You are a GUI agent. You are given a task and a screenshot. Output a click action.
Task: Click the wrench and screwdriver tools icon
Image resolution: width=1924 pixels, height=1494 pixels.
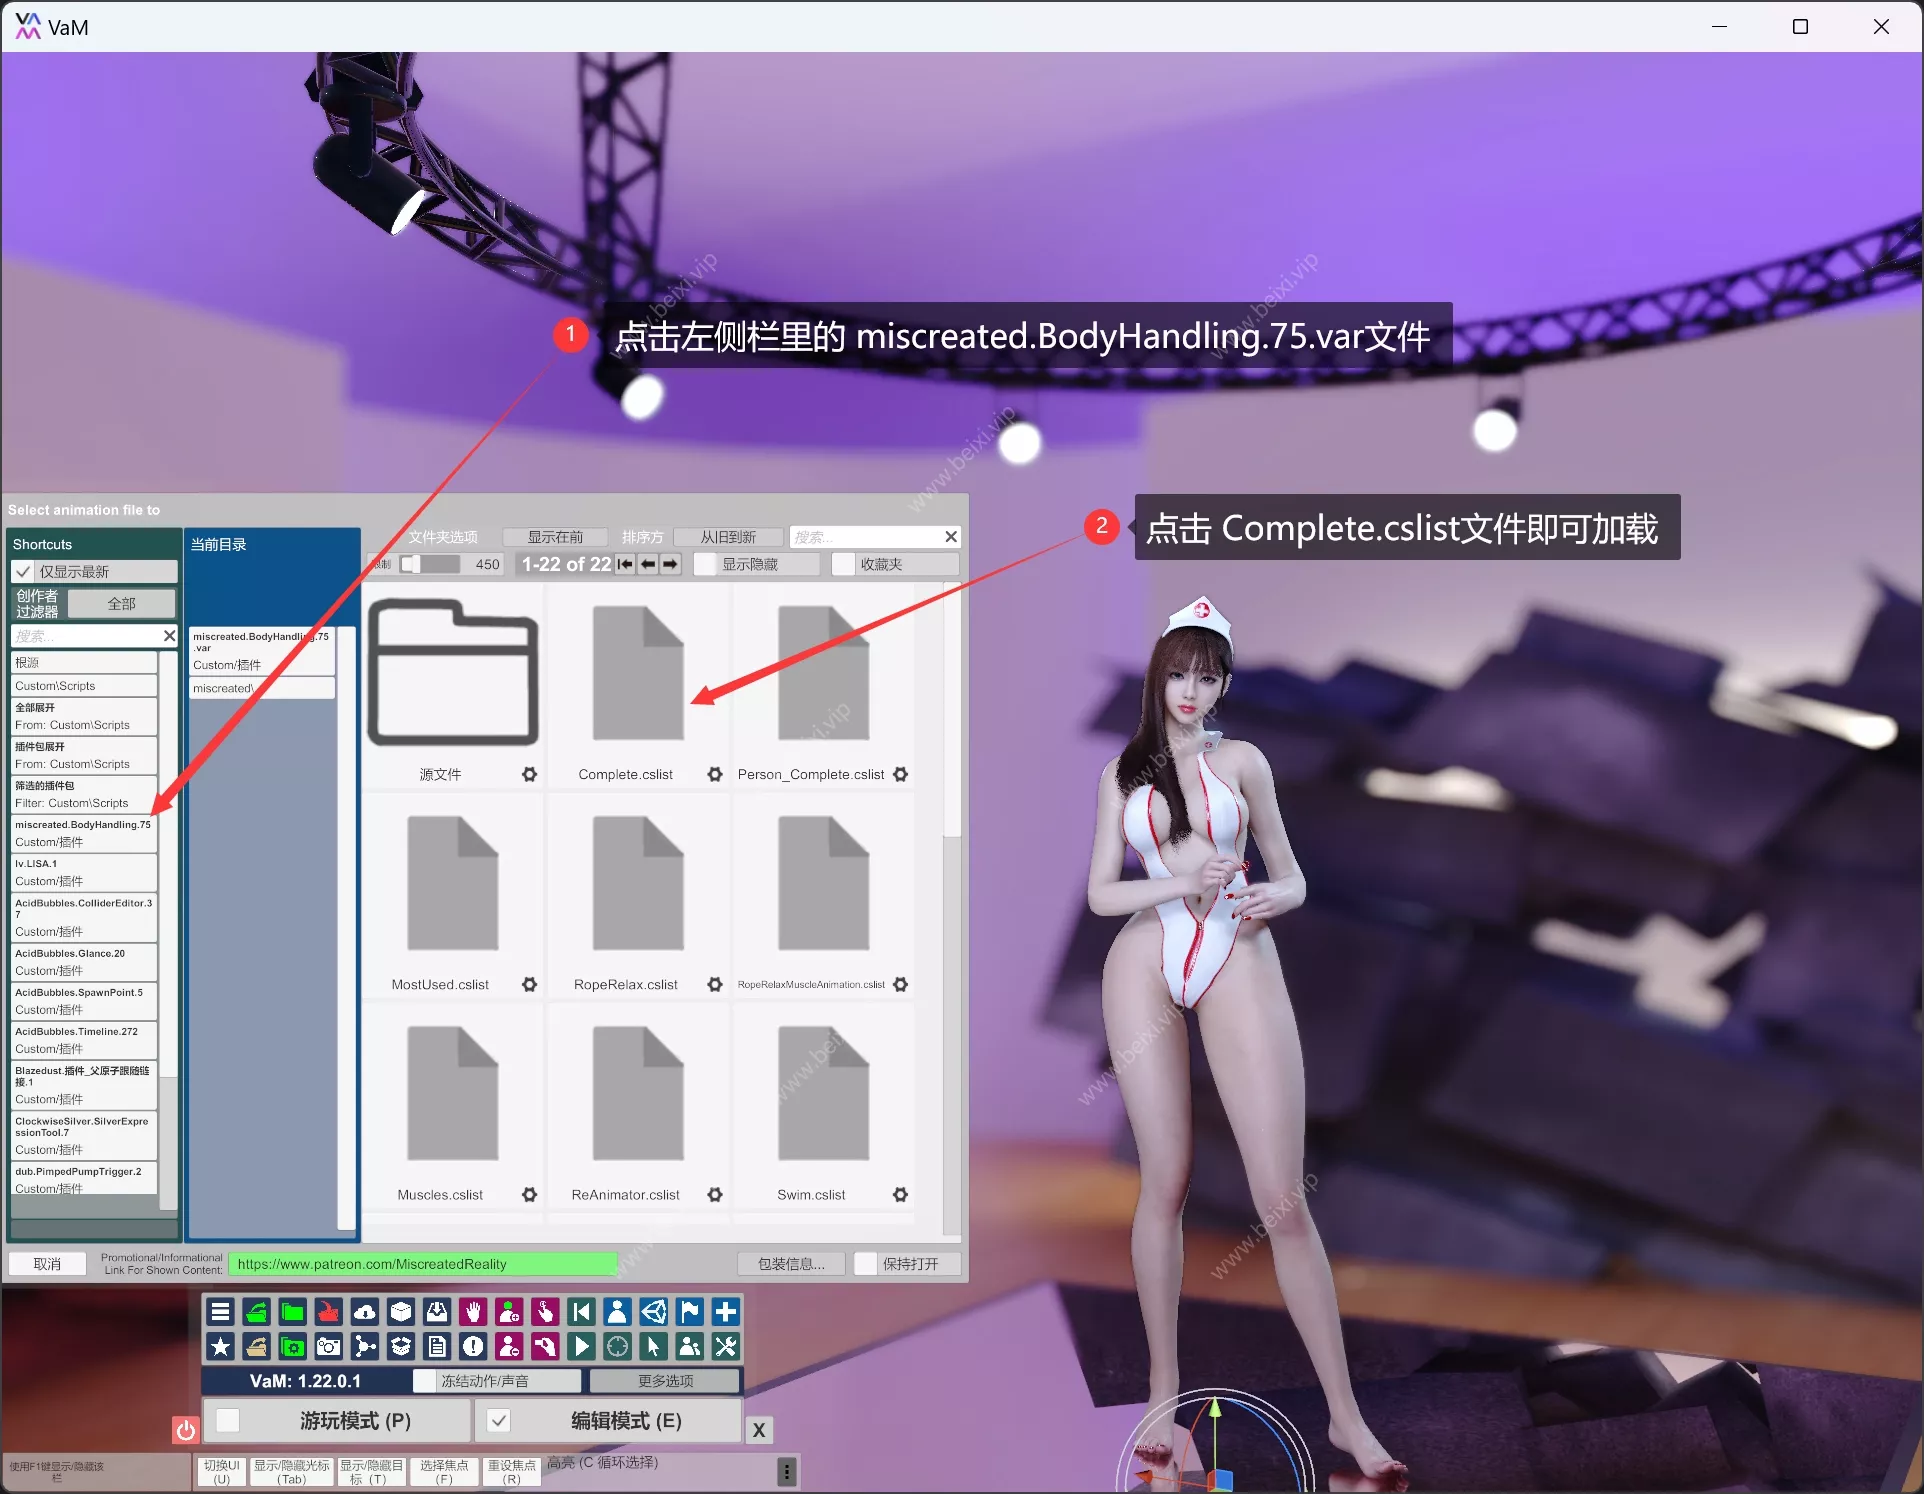point(726,1346)
